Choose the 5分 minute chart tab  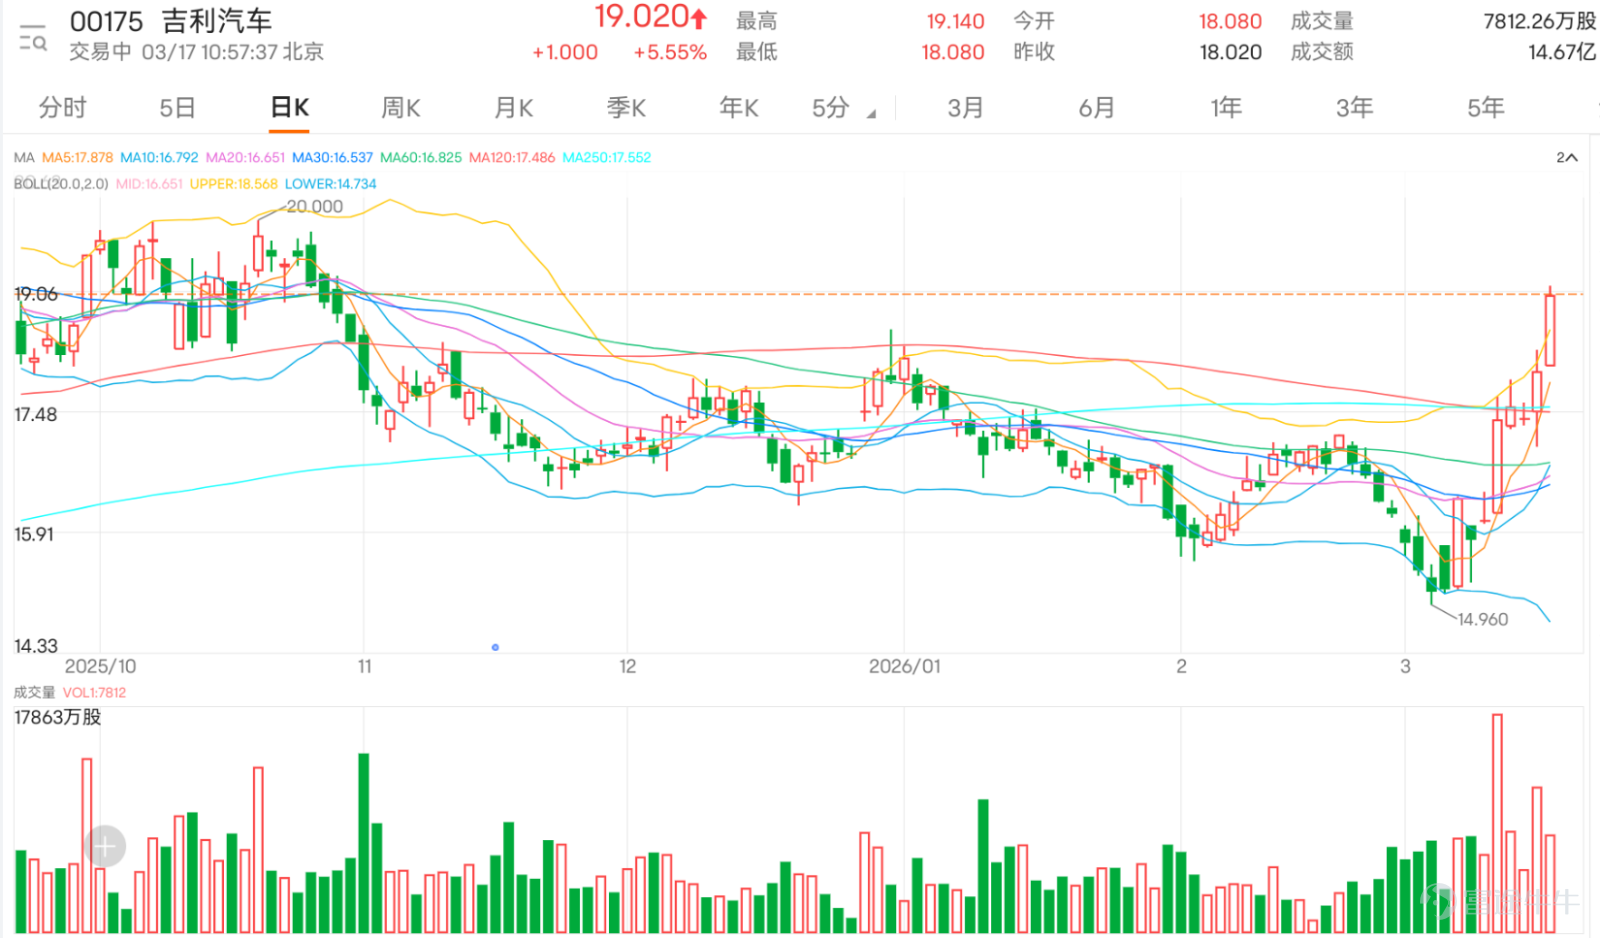tap(831, 107)
